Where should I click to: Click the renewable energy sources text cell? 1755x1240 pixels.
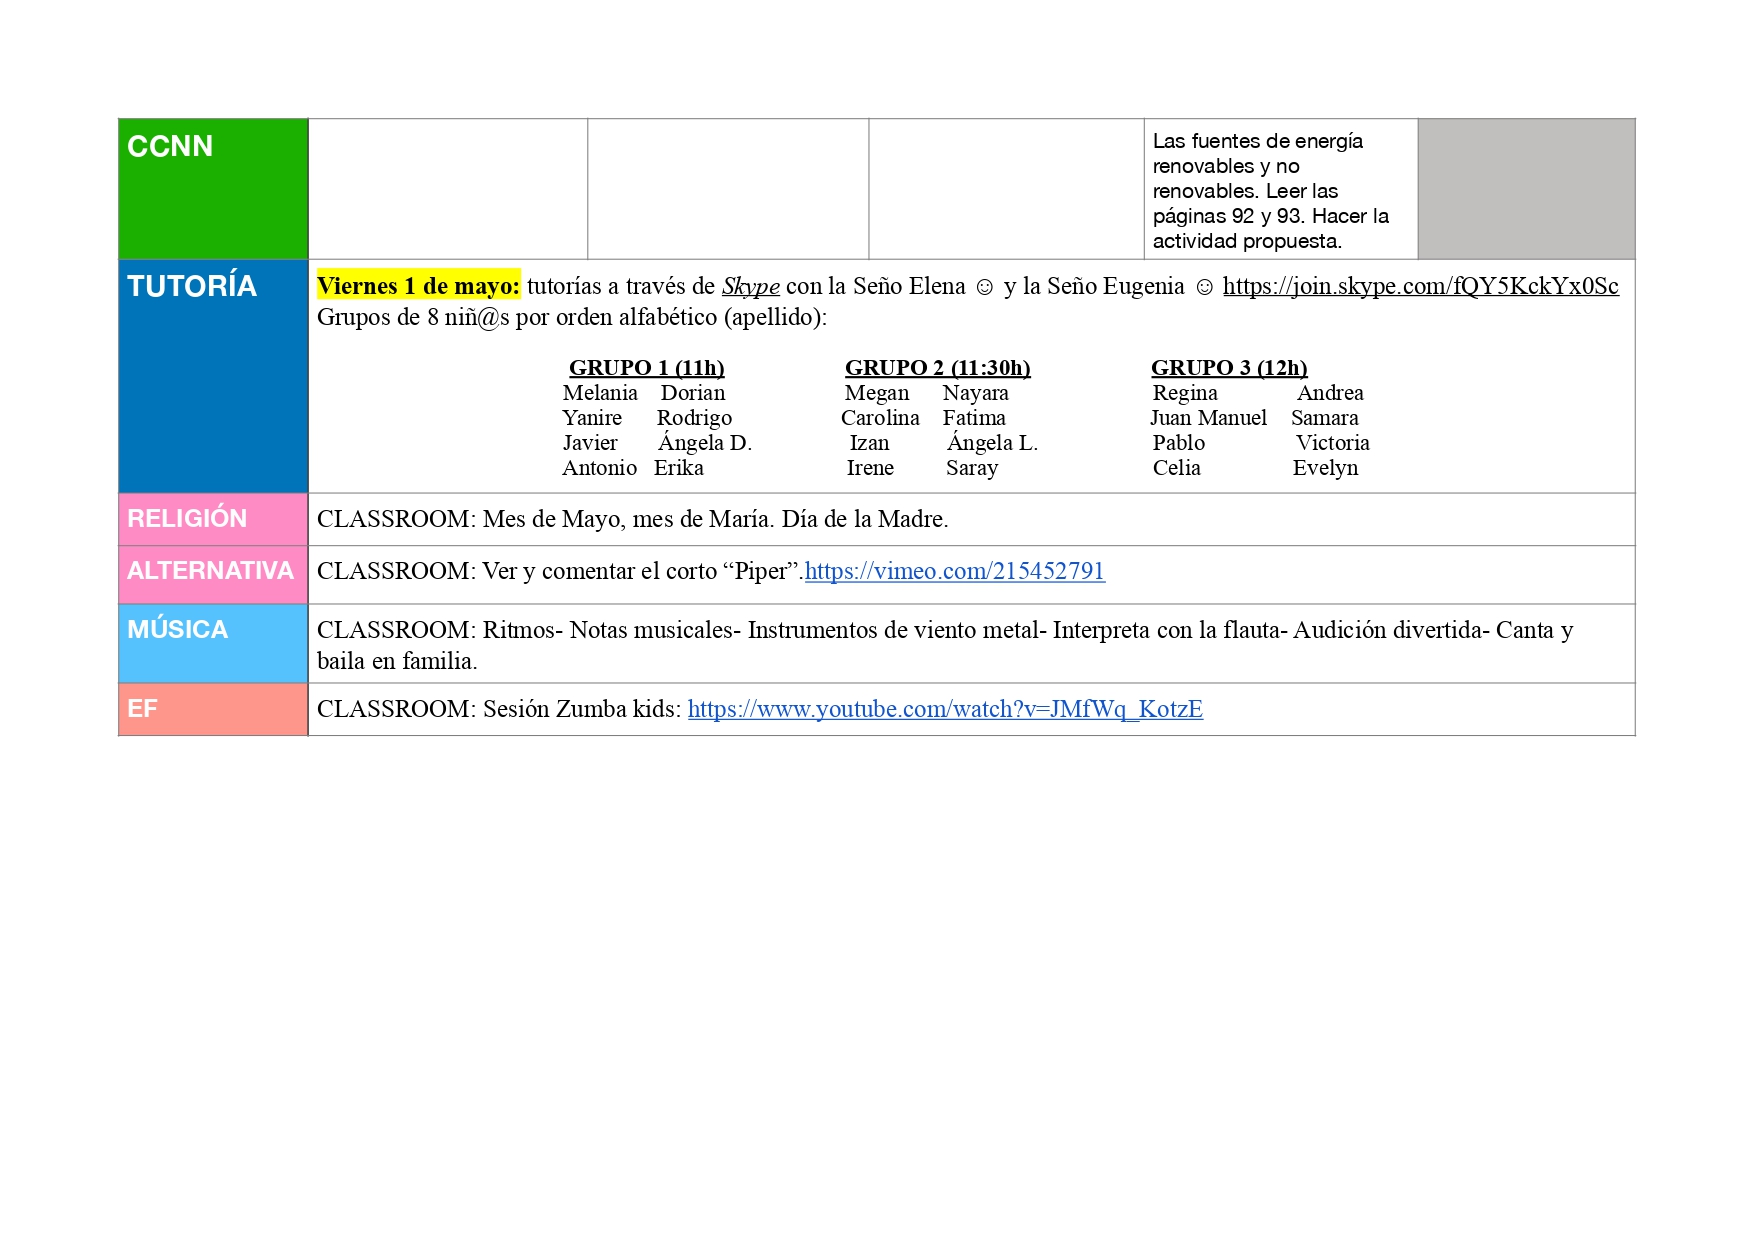[x=1280, y=190]
